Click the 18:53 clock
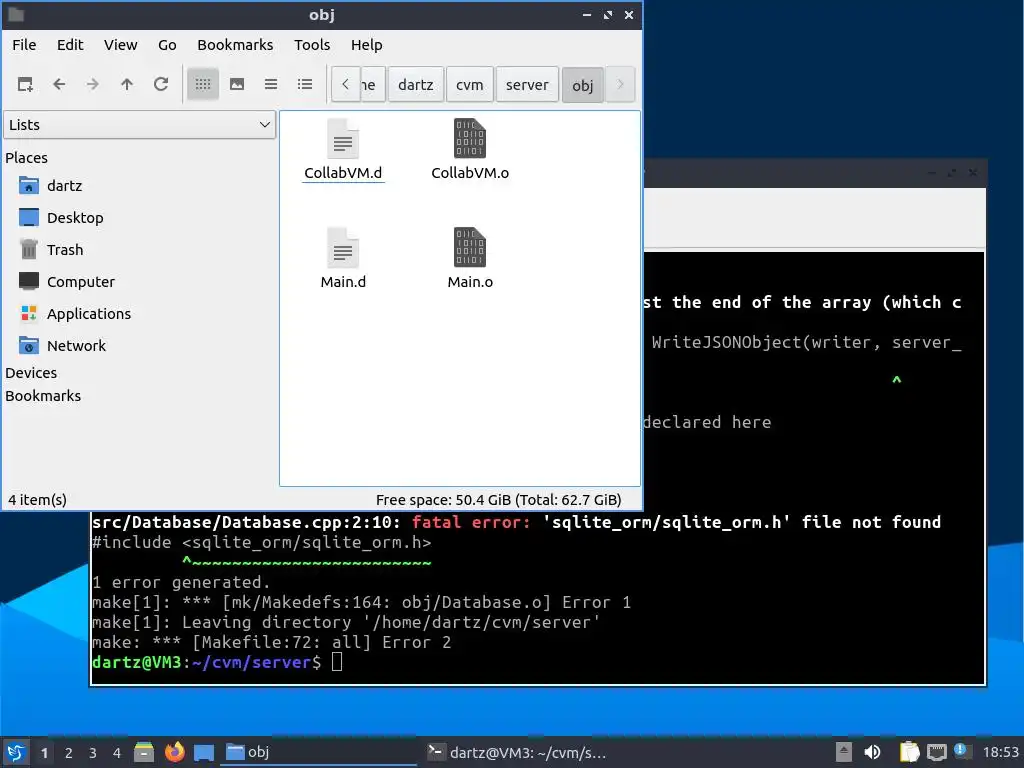 [x=1000, y=752]
